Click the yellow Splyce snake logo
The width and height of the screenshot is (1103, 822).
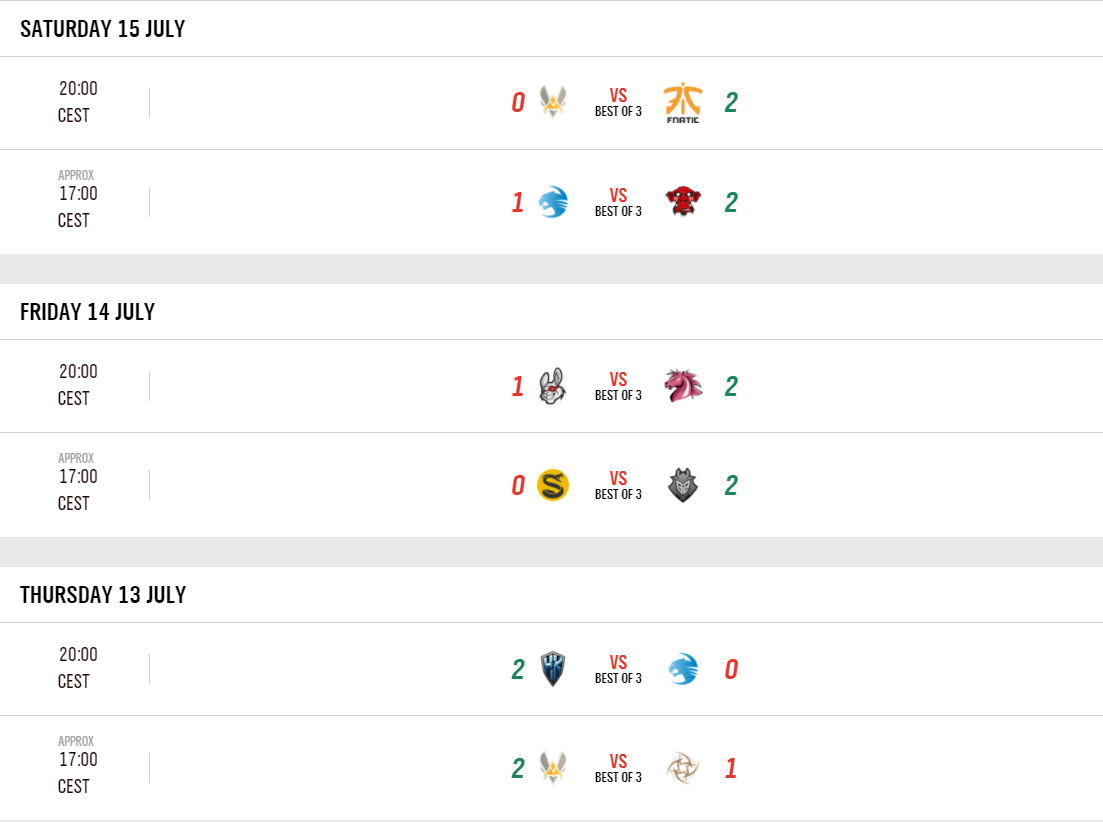tap(553, 486)
